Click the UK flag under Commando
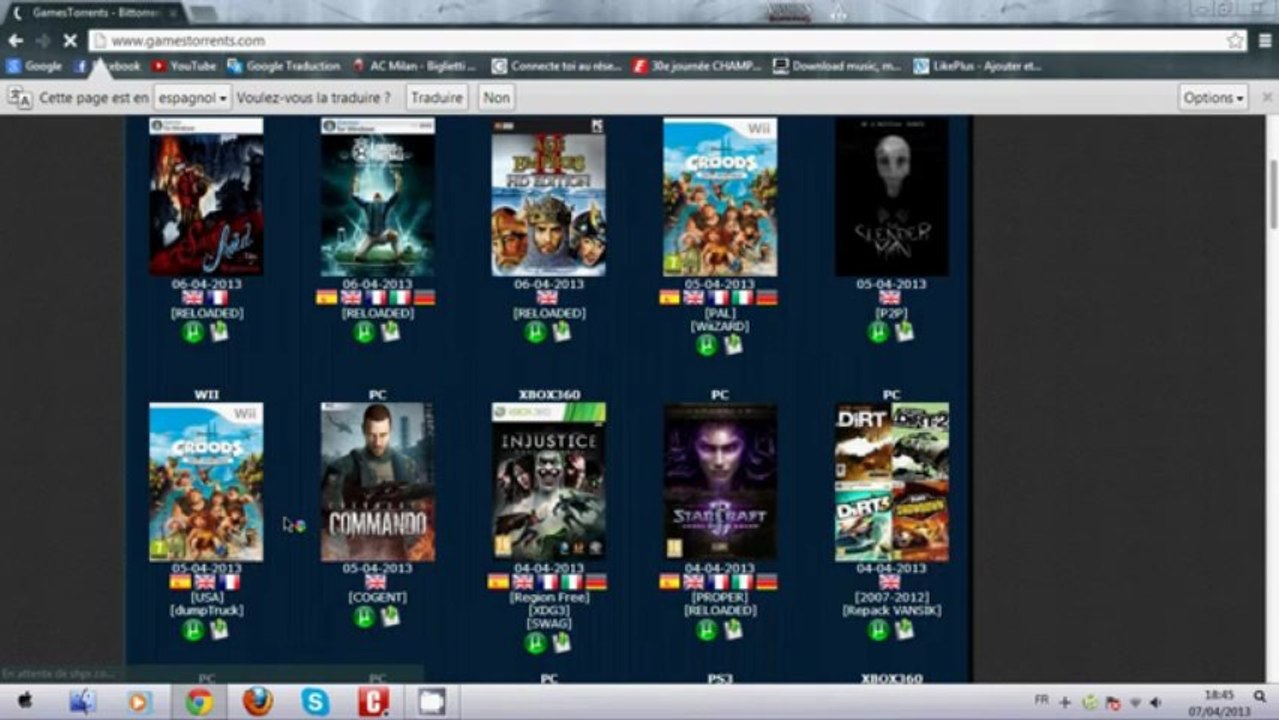The width and height of the screenshot is (1279, 720). (376, 582)
